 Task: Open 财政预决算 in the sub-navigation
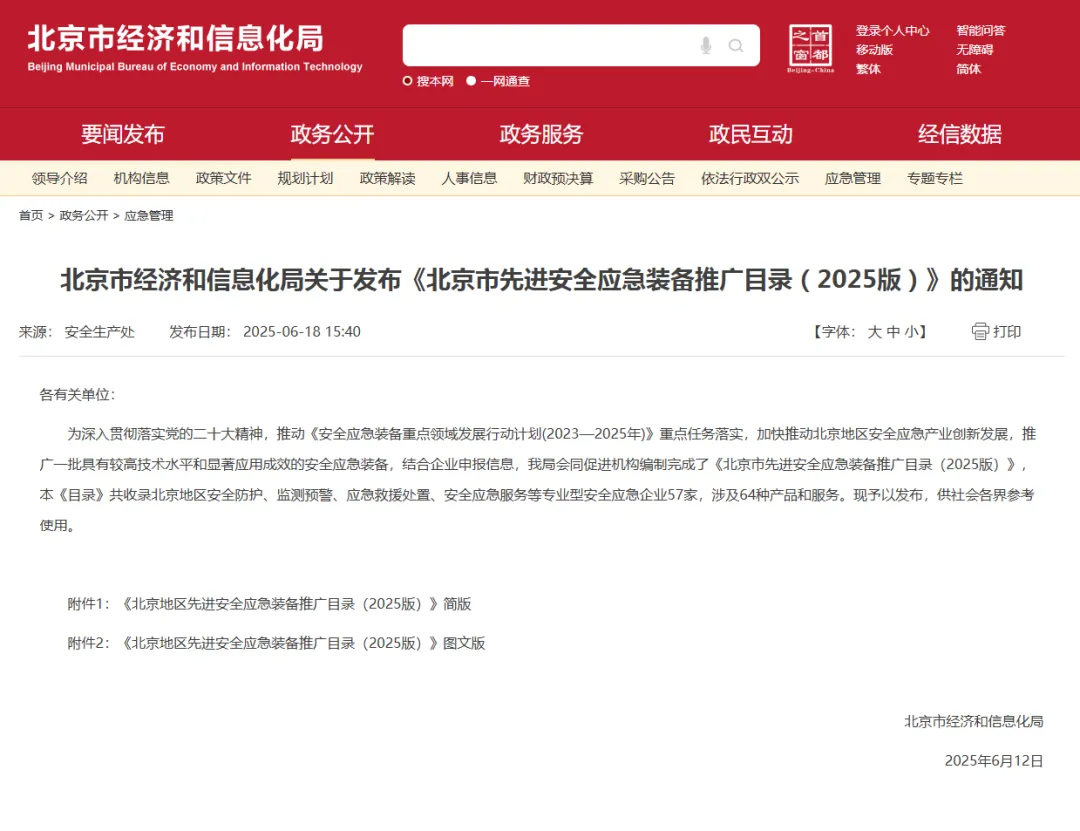point(558,178)
